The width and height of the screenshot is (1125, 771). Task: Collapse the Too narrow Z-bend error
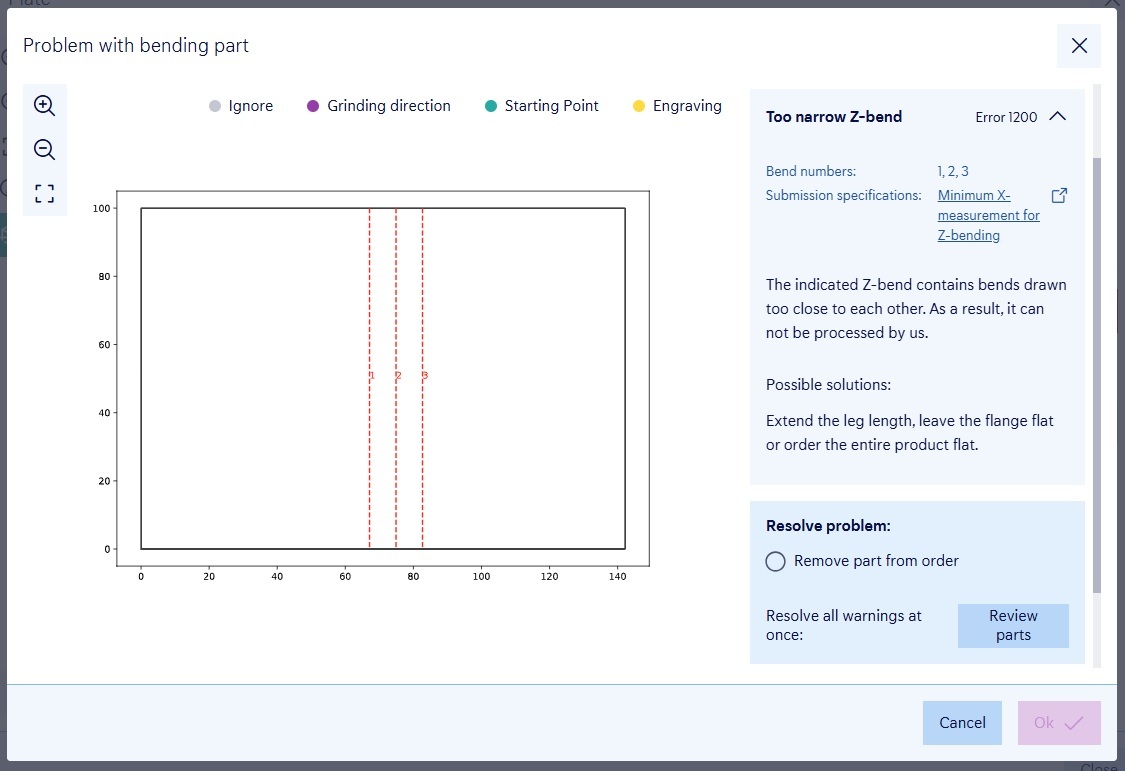1057,117
